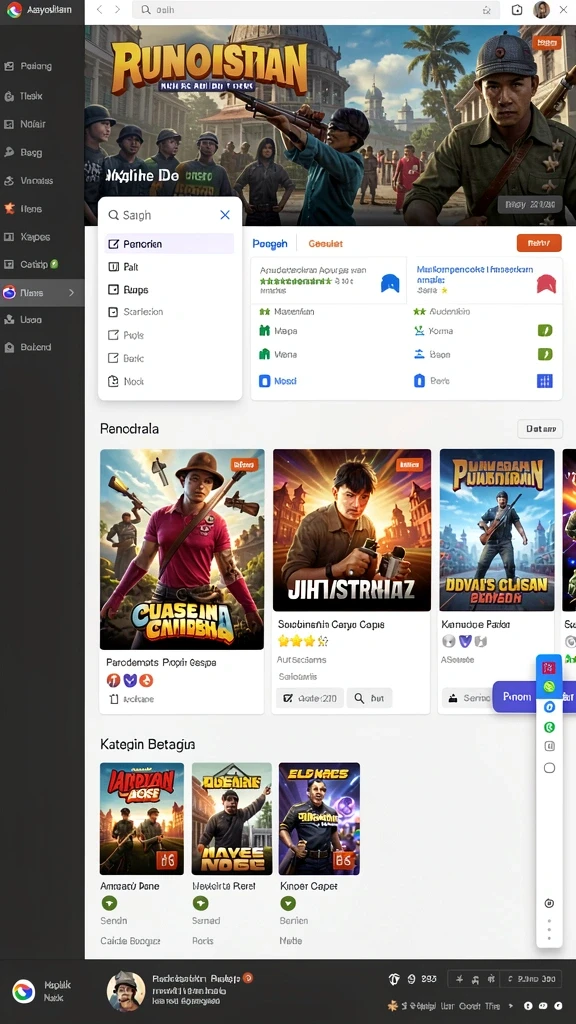
Task: Click the red icon on the Musfompencoke card
Action: click(546, 283)
